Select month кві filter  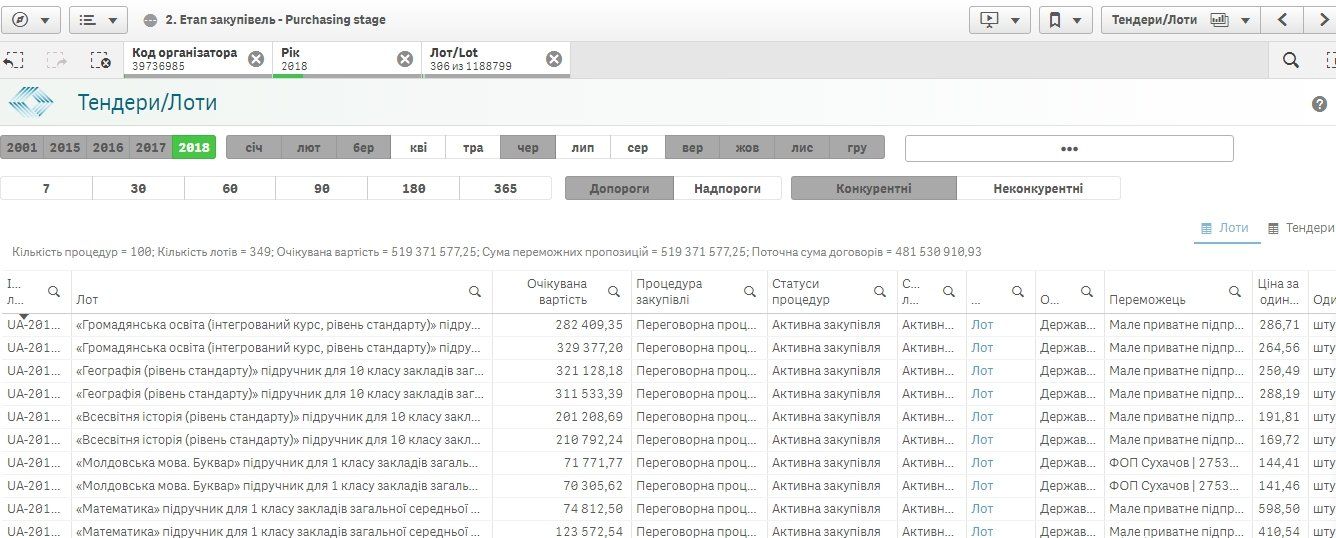click(x=418, y=147)
